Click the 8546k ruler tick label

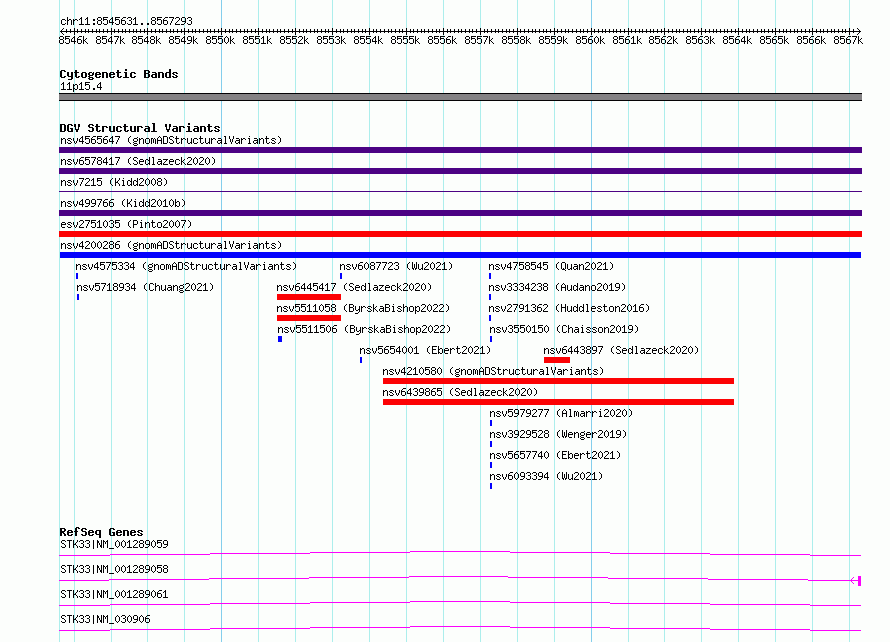point(73,40)
